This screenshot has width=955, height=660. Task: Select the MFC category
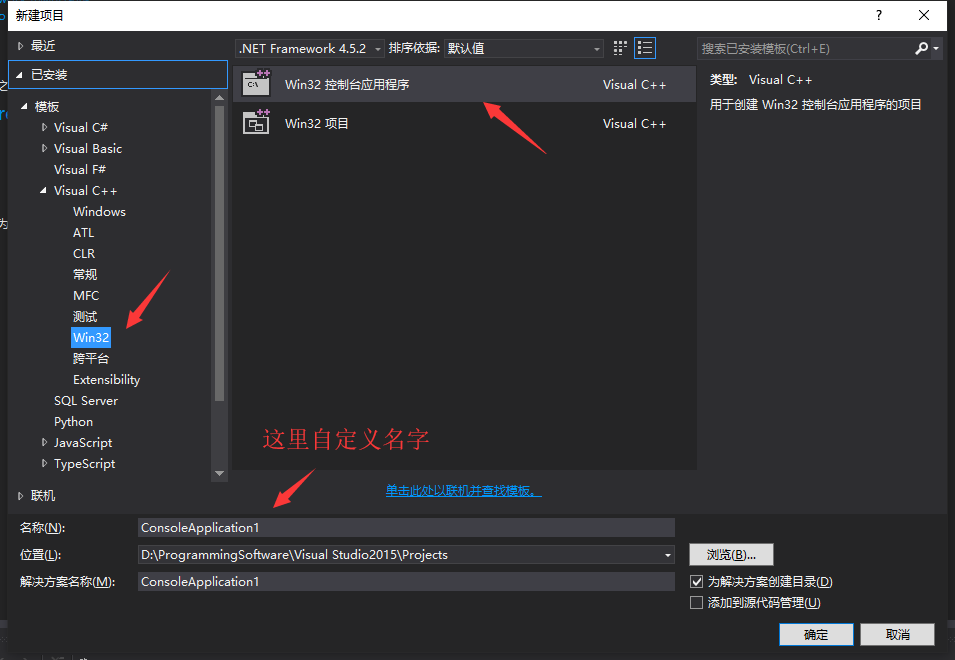[x=86, y=295]
